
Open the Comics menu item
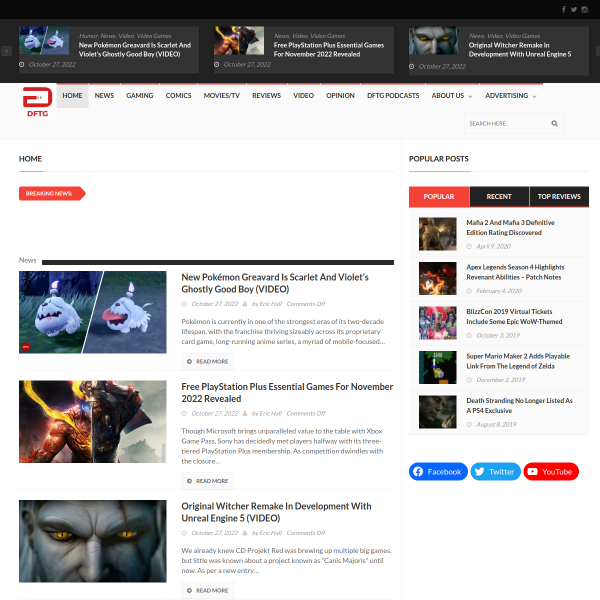pos(178,96)
